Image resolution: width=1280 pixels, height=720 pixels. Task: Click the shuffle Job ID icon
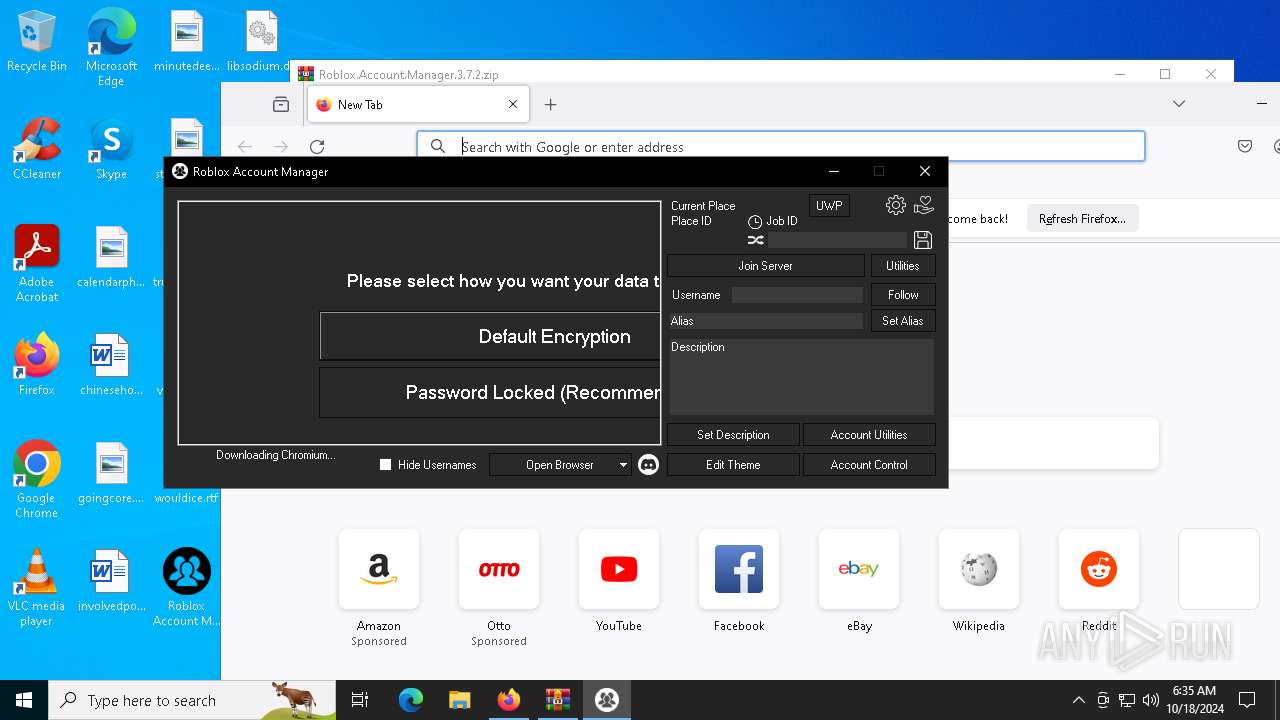(x=756, y=240)
